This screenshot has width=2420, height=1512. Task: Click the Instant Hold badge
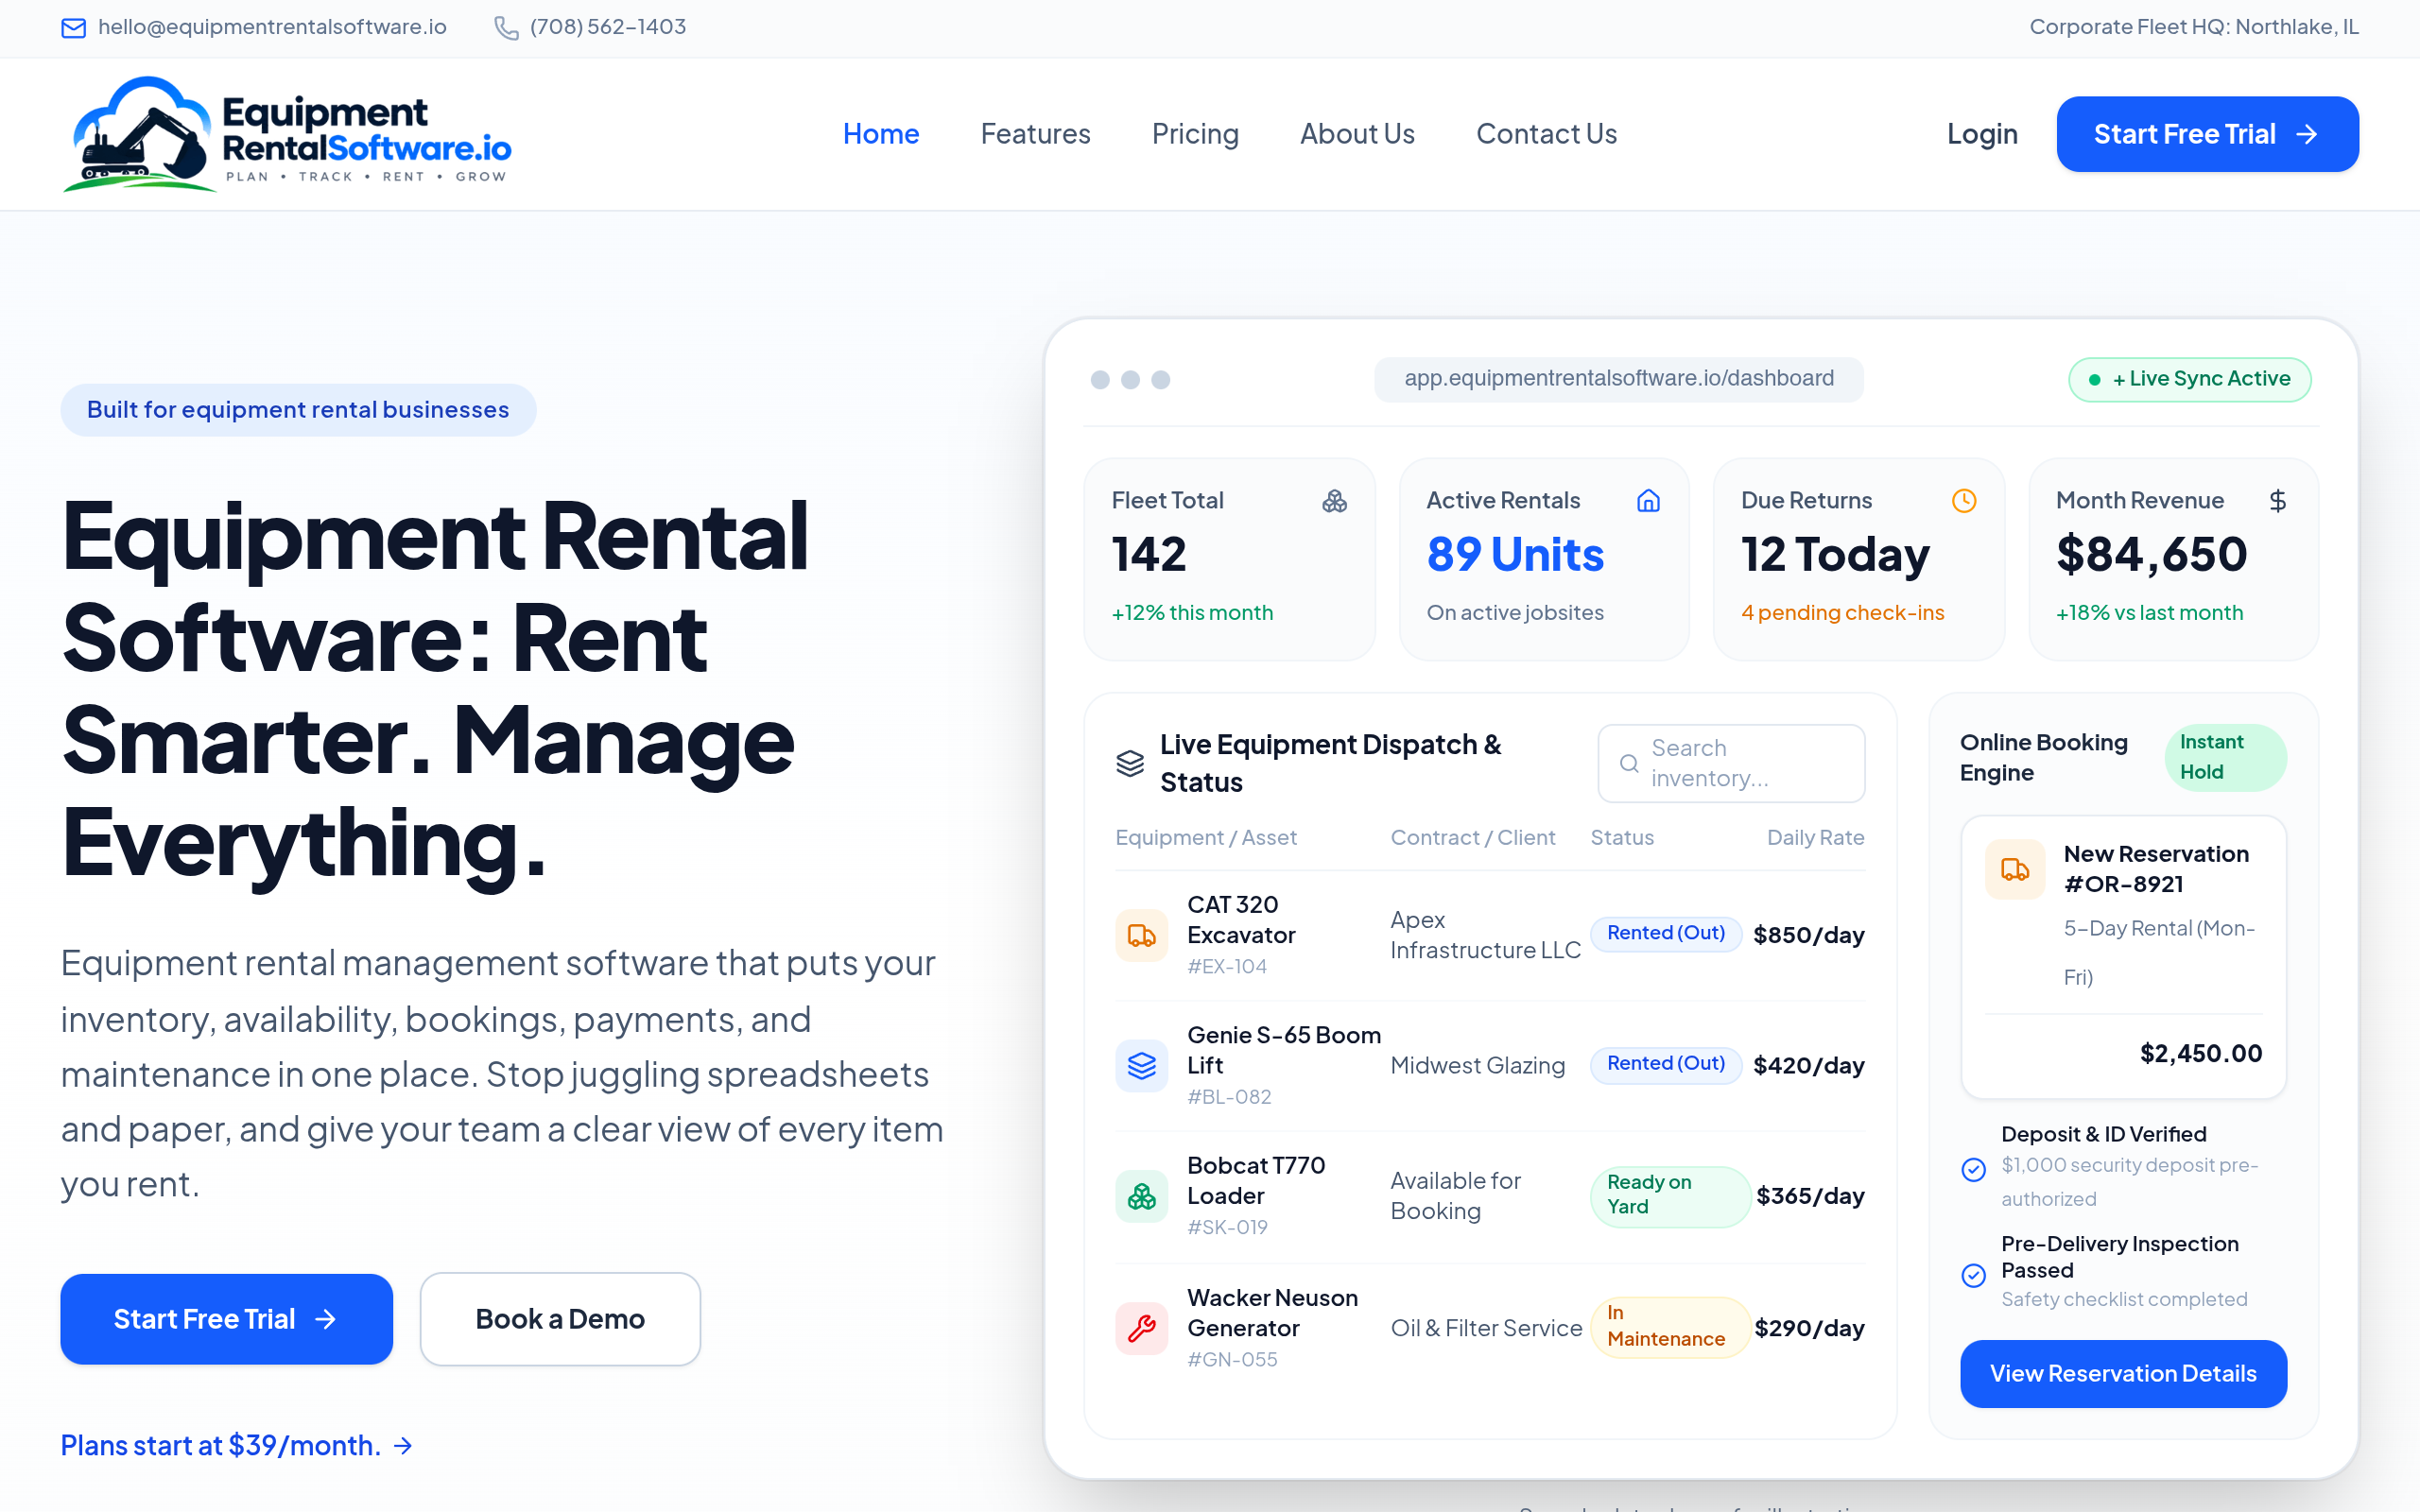pyautogui.click(x=2225, y=757)
